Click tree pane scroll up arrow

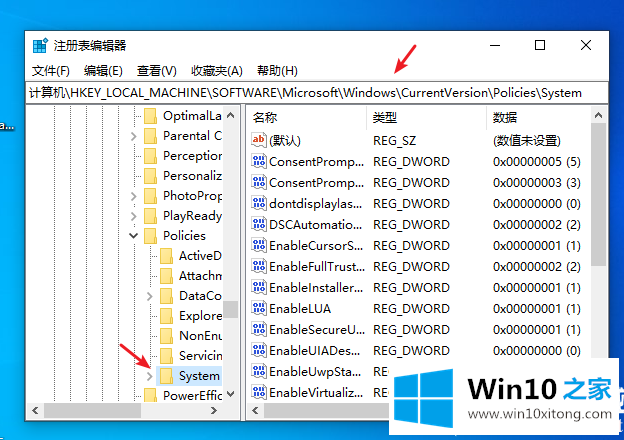click(x=230, y=115)
